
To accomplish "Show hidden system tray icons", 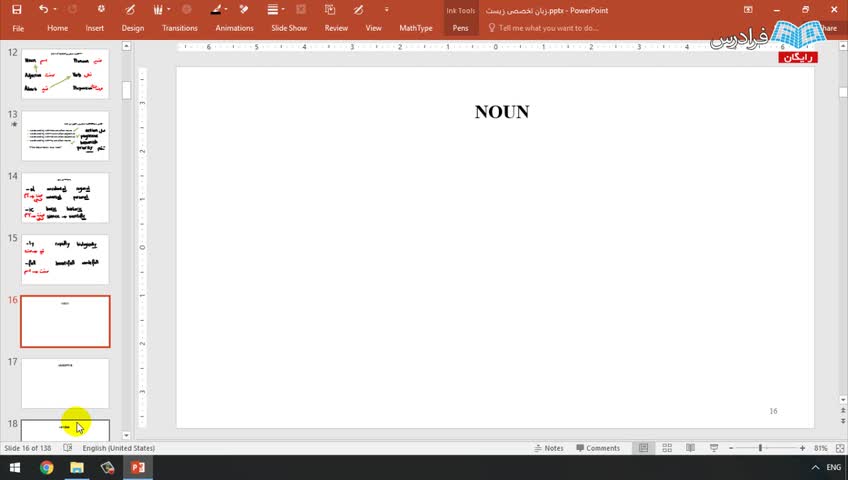I will tap(815, 467).
